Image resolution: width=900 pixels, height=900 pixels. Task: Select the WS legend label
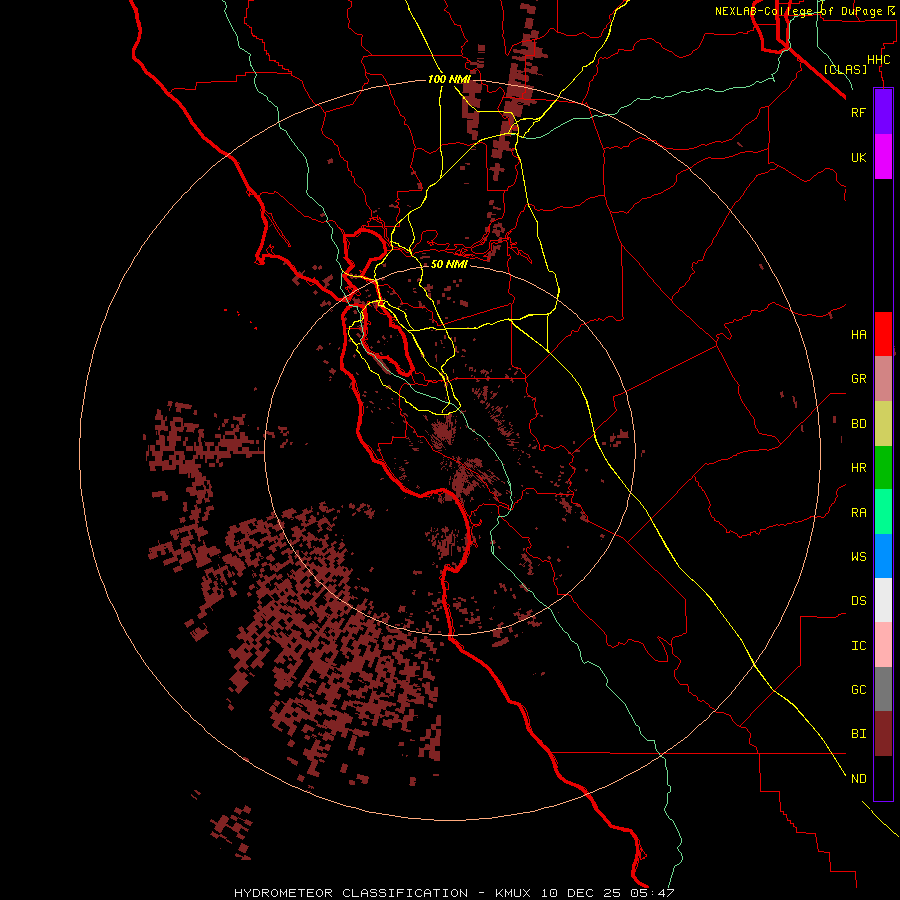(858, 556)
